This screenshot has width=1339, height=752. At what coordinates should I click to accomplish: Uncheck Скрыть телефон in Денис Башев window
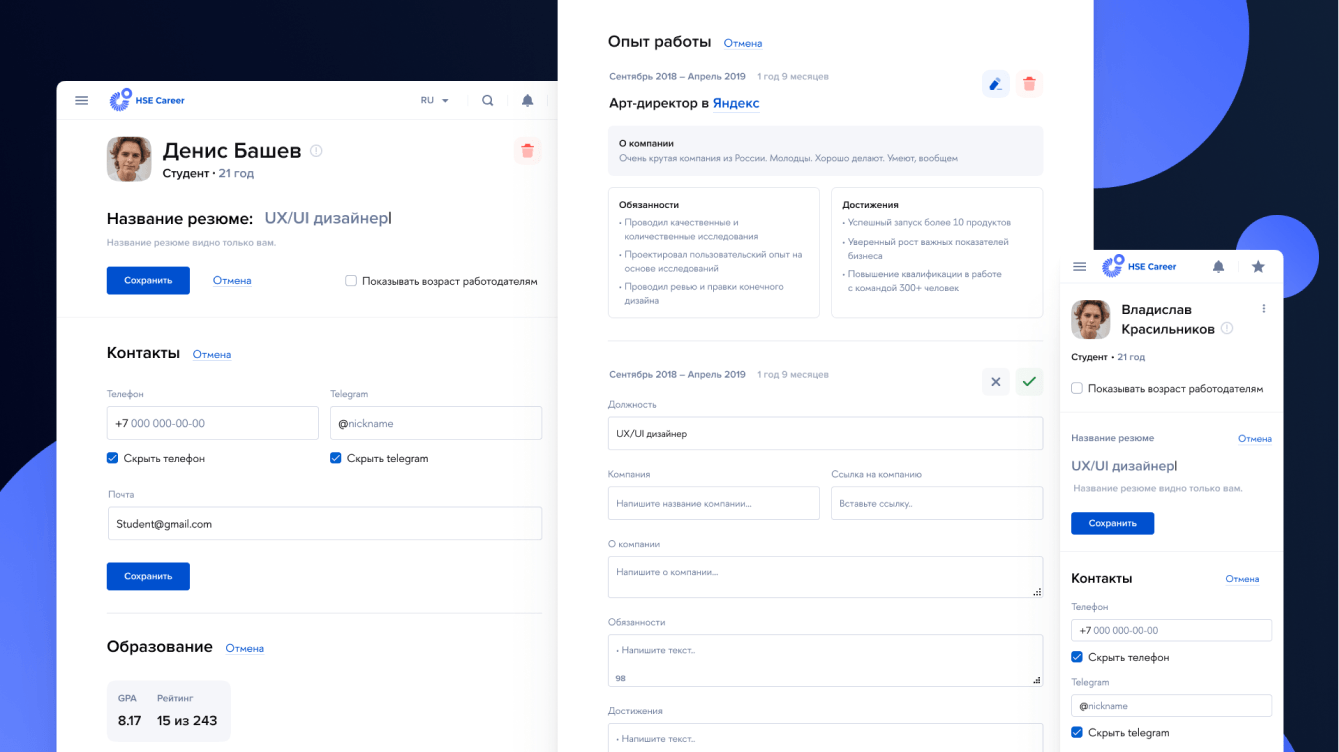pos(113,458)
